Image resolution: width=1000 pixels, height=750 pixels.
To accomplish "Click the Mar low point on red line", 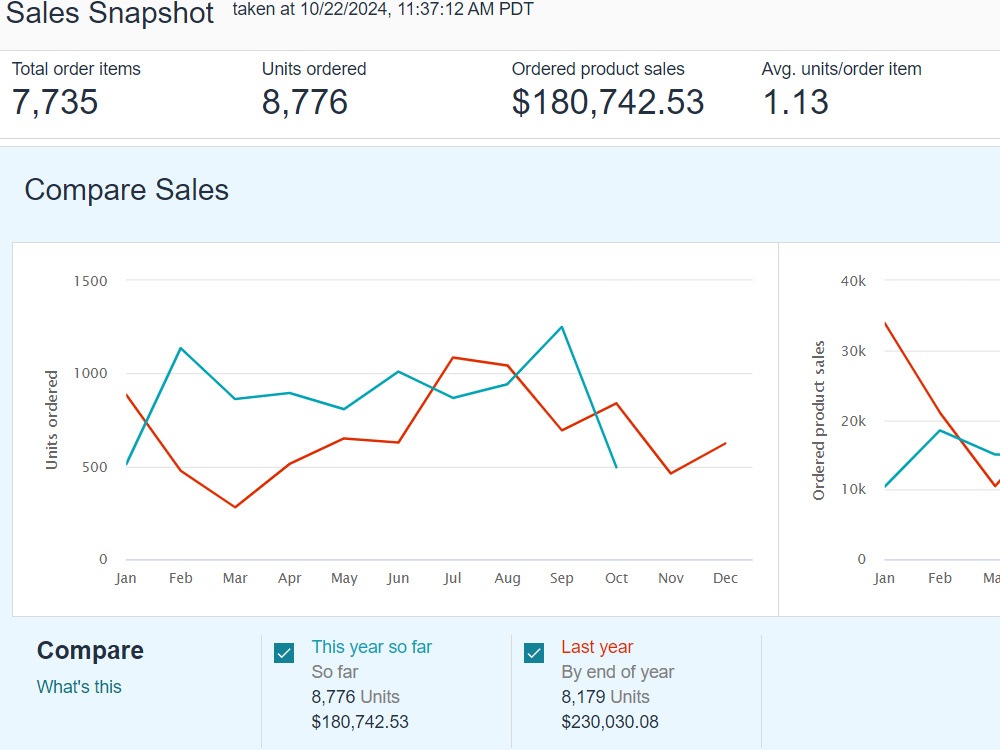I will tap(235, 507).
